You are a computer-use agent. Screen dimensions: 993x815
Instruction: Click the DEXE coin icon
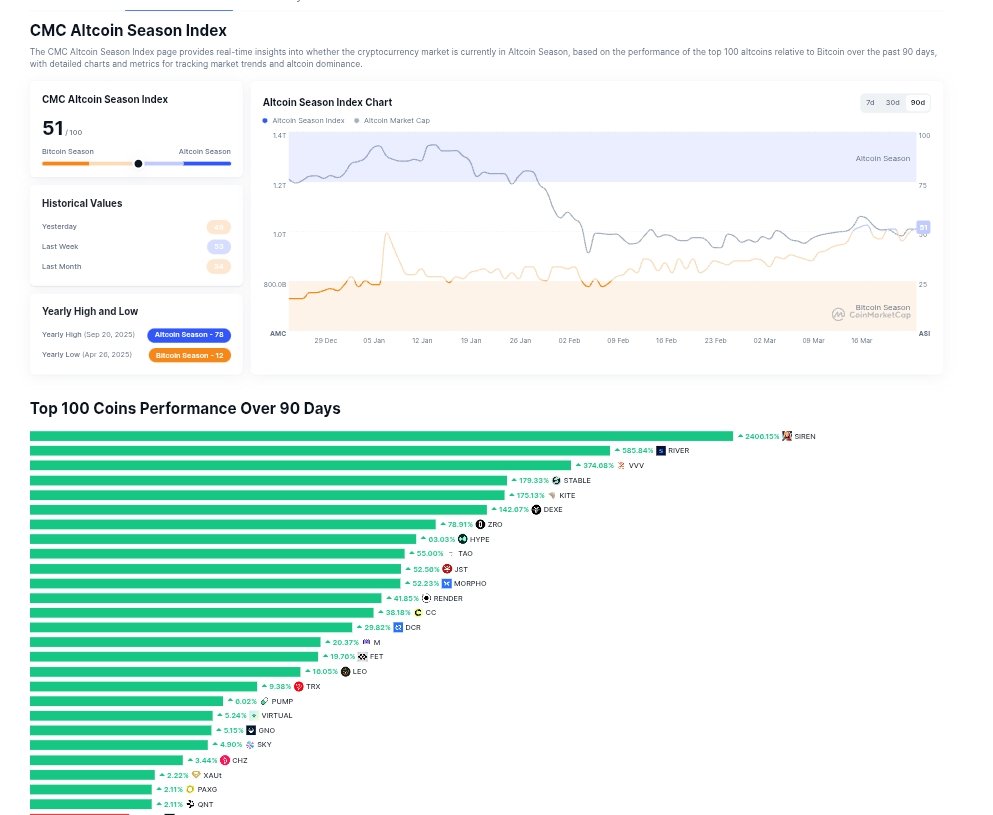pos(536,510)
